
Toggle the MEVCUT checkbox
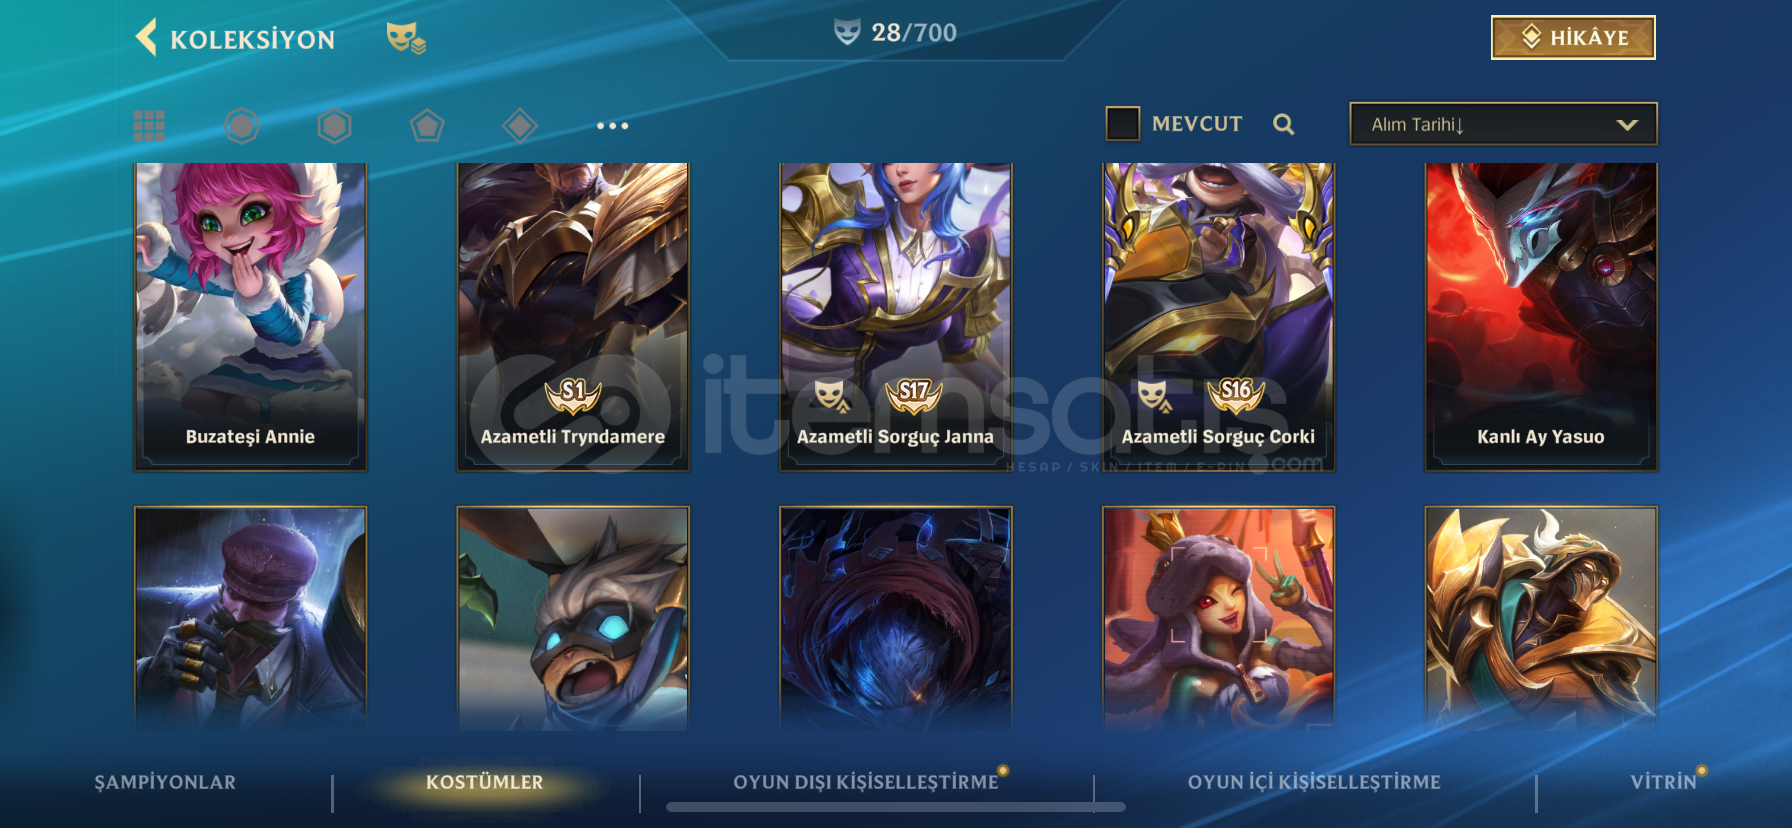click(x=1123, y=123)
